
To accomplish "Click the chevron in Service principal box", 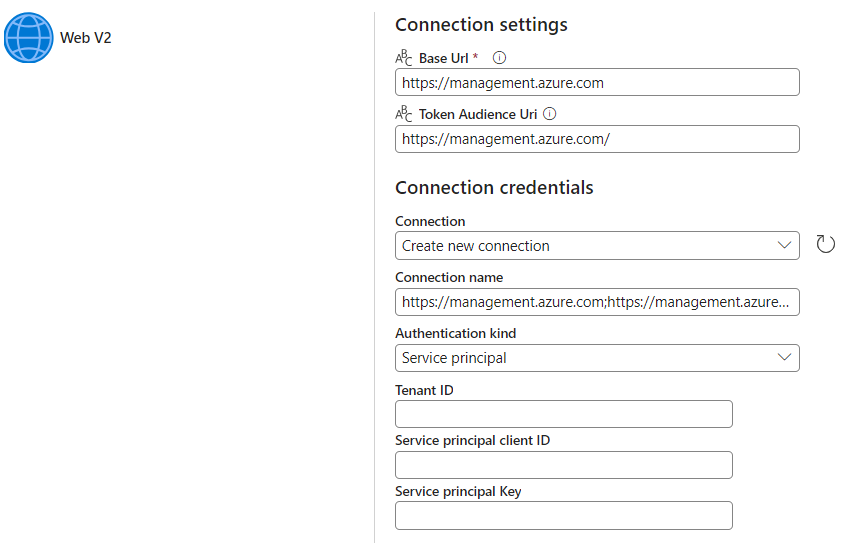I will pos(784,357).
